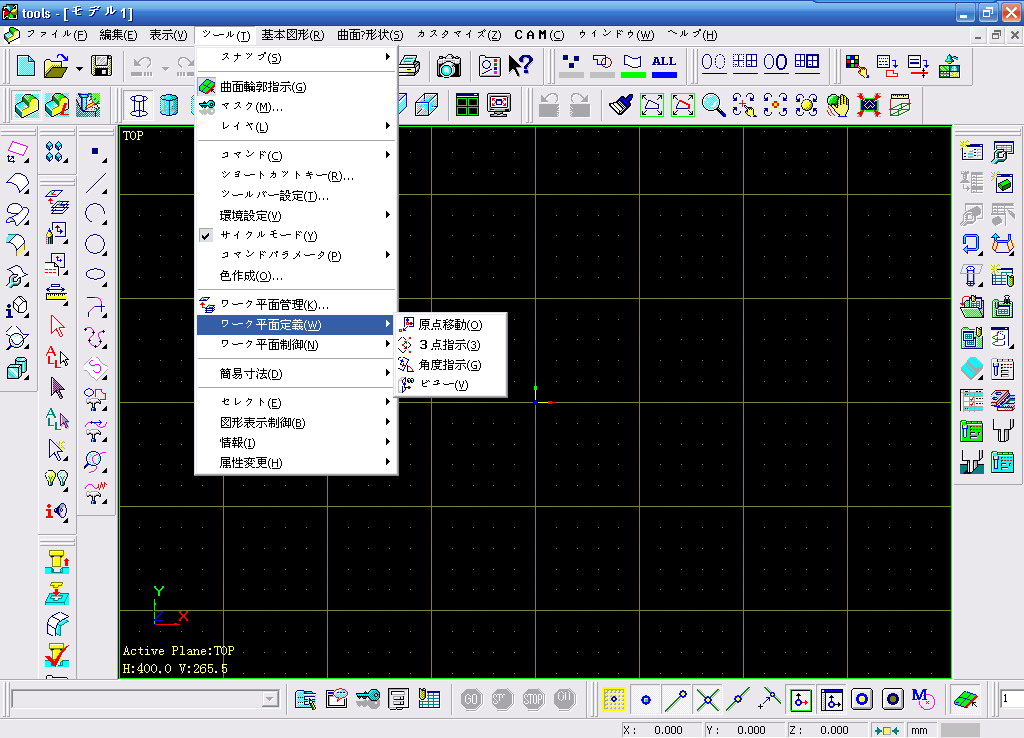Viewport: 1024px width, 738px height.
Task: Open ツールバー設定(T)... dialog
Action: coord(296,196)
